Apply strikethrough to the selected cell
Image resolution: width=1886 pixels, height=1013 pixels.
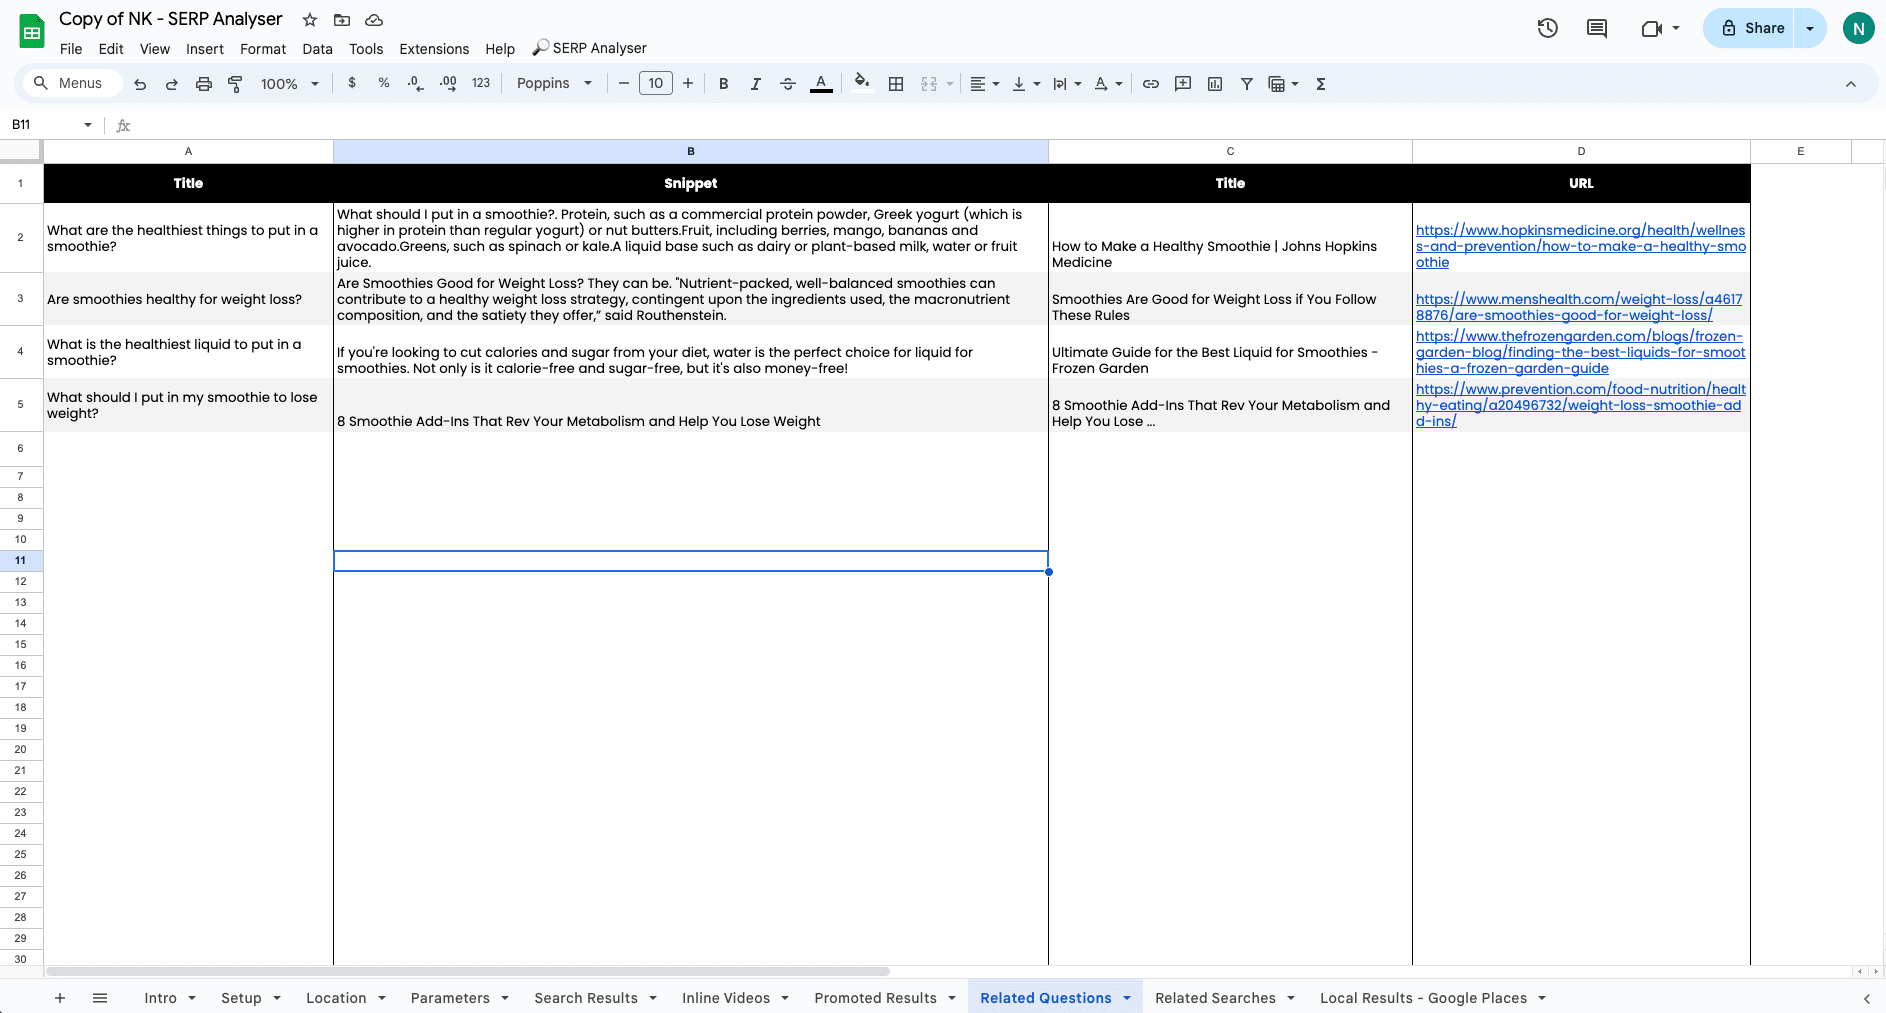tap(788, 83)
